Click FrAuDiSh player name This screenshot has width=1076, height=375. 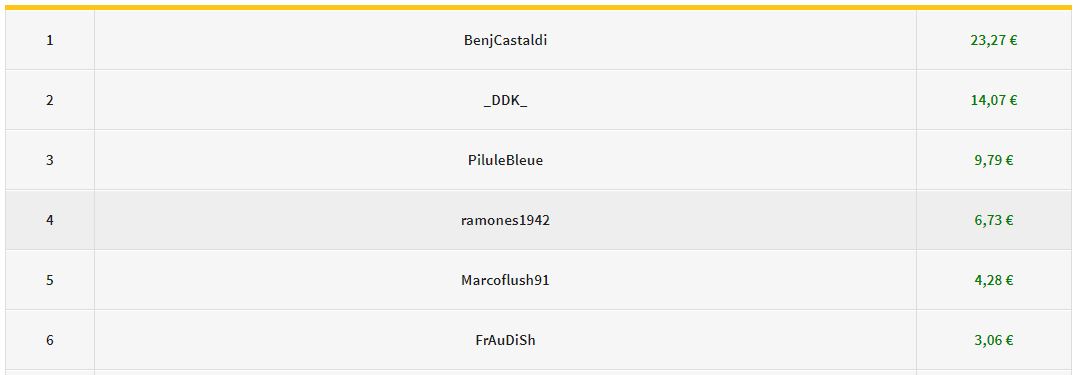[x=505, y=340]
